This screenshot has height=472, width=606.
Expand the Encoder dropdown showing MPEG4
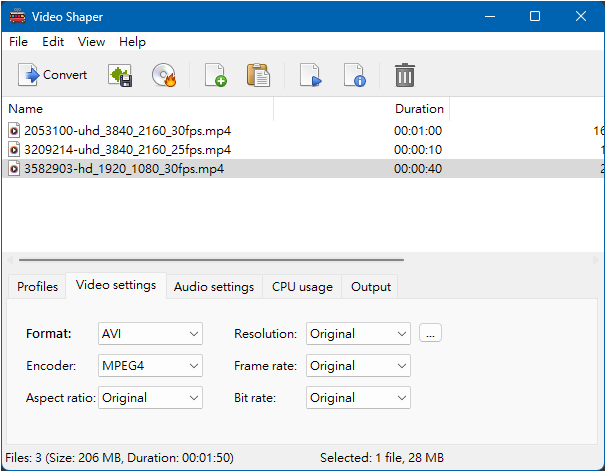tap(150, 366)
